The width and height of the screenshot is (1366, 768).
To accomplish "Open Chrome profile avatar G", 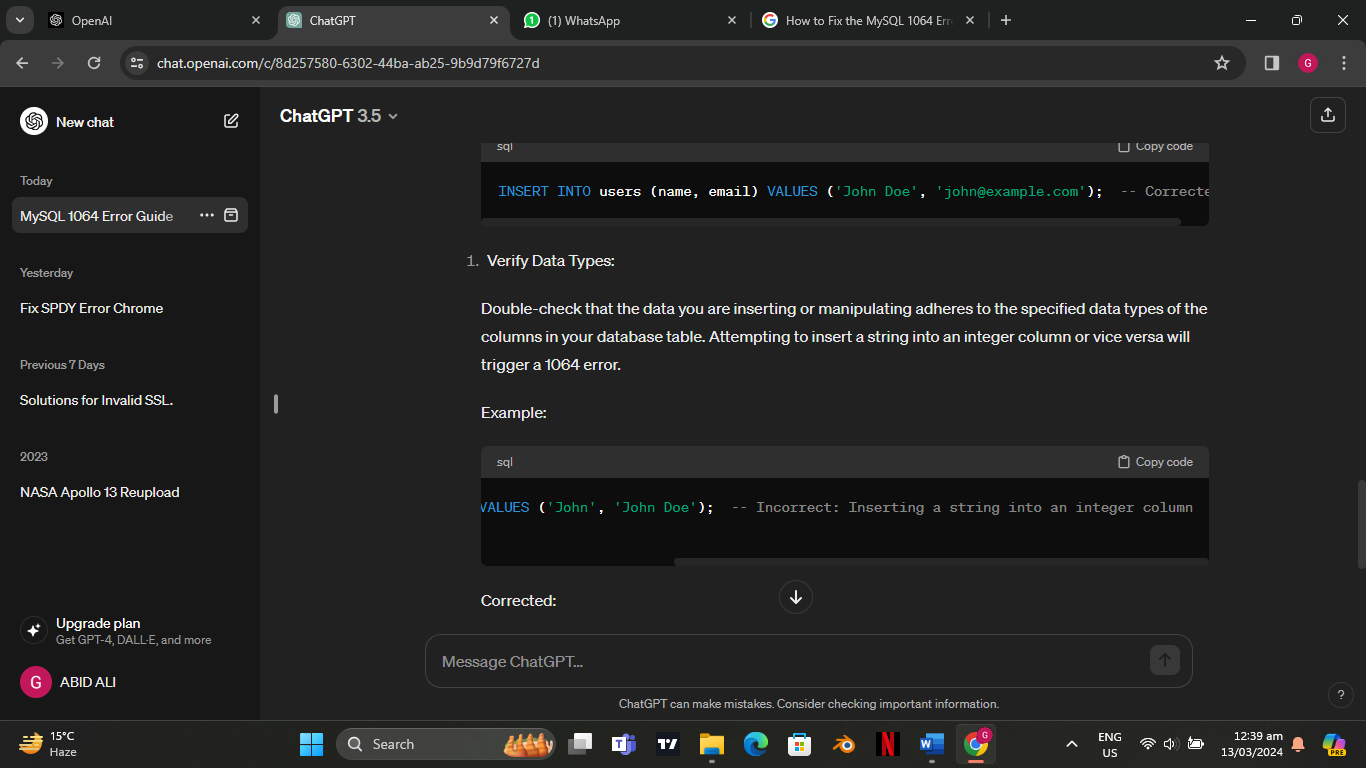I will click(x=1308, y=63).
